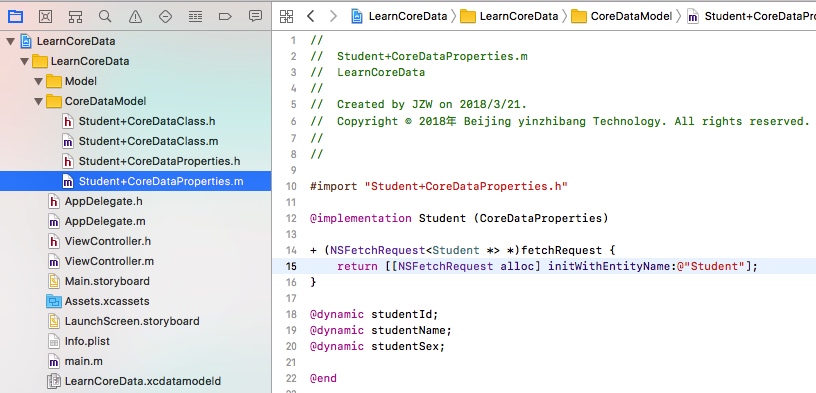The image size is (816, 393).
Task: Click the @dynamic studentSex line
Action: 378,346
